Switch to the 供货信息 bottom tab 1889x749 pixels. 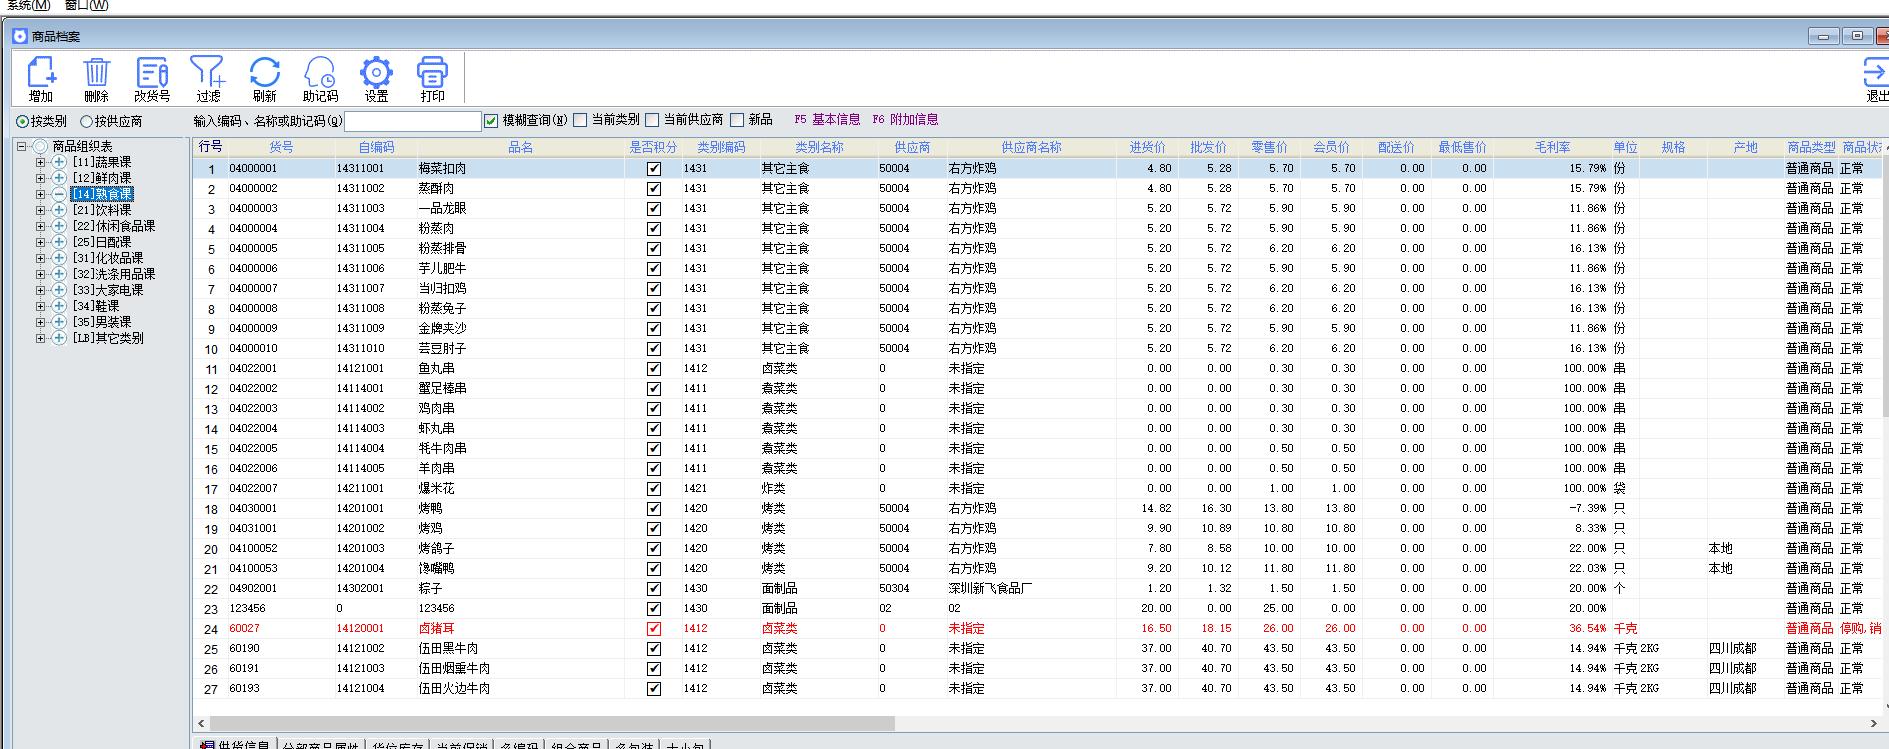click(237, 744)
